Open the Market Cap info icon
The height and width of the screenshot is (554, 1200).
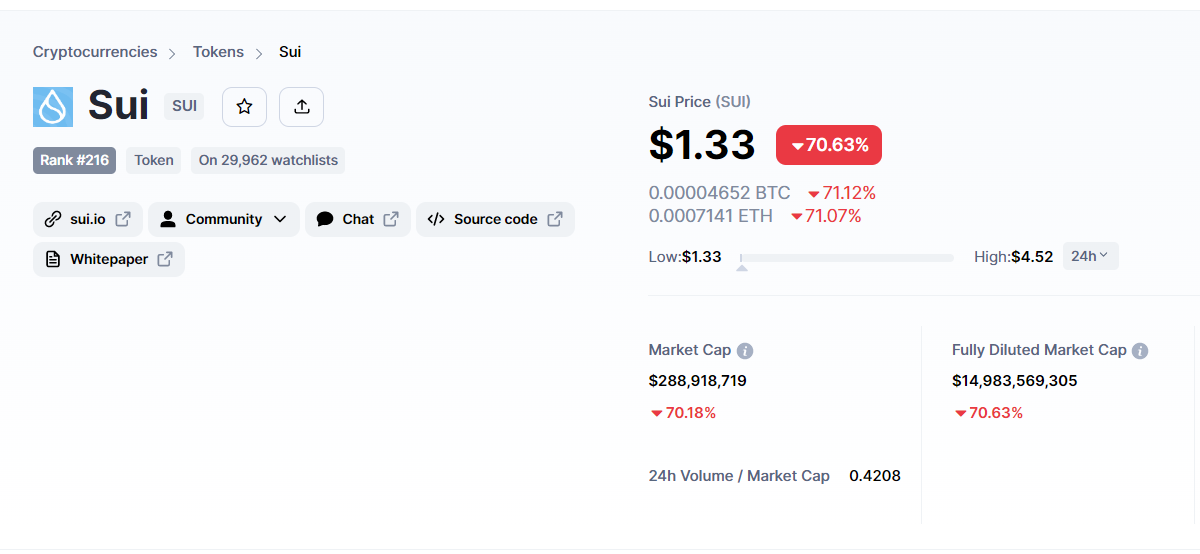745,351
